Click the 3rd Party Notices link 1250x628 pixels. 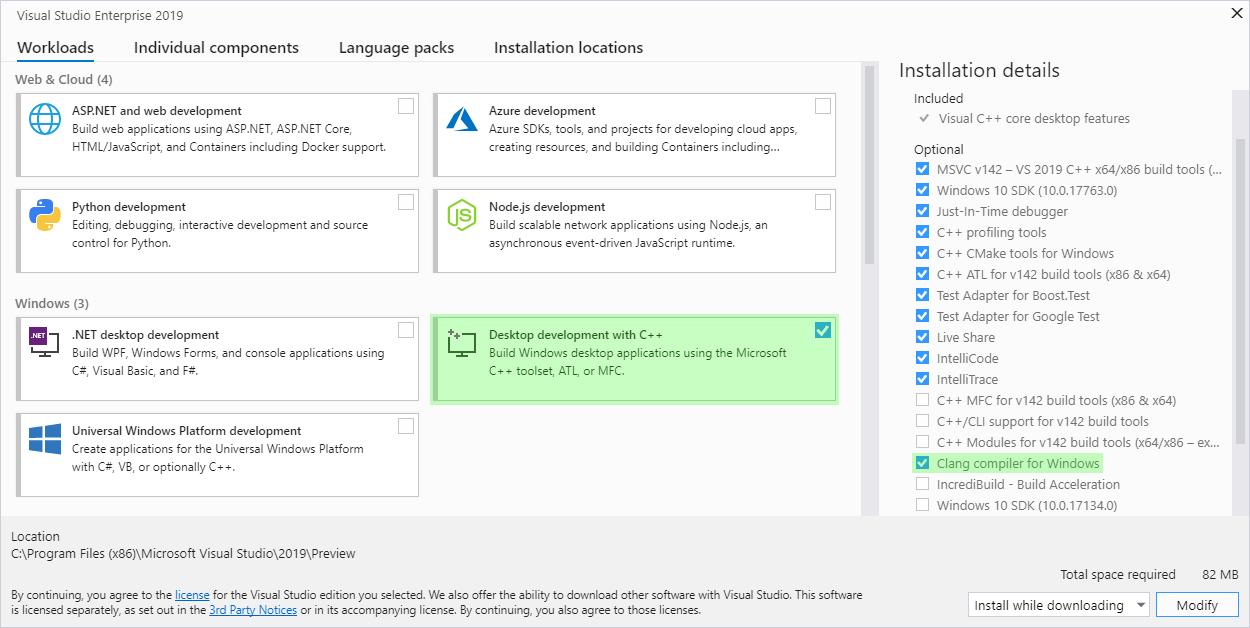(253, 610)
